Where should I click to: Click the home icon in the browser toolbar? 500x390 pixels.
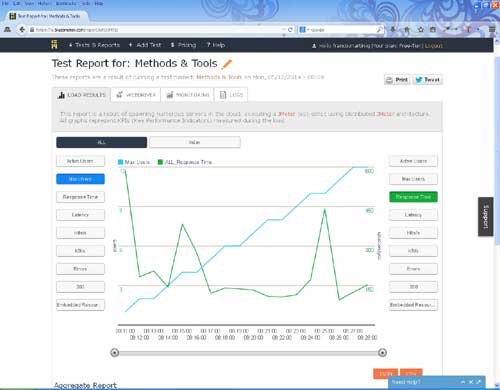pos(407,30)
